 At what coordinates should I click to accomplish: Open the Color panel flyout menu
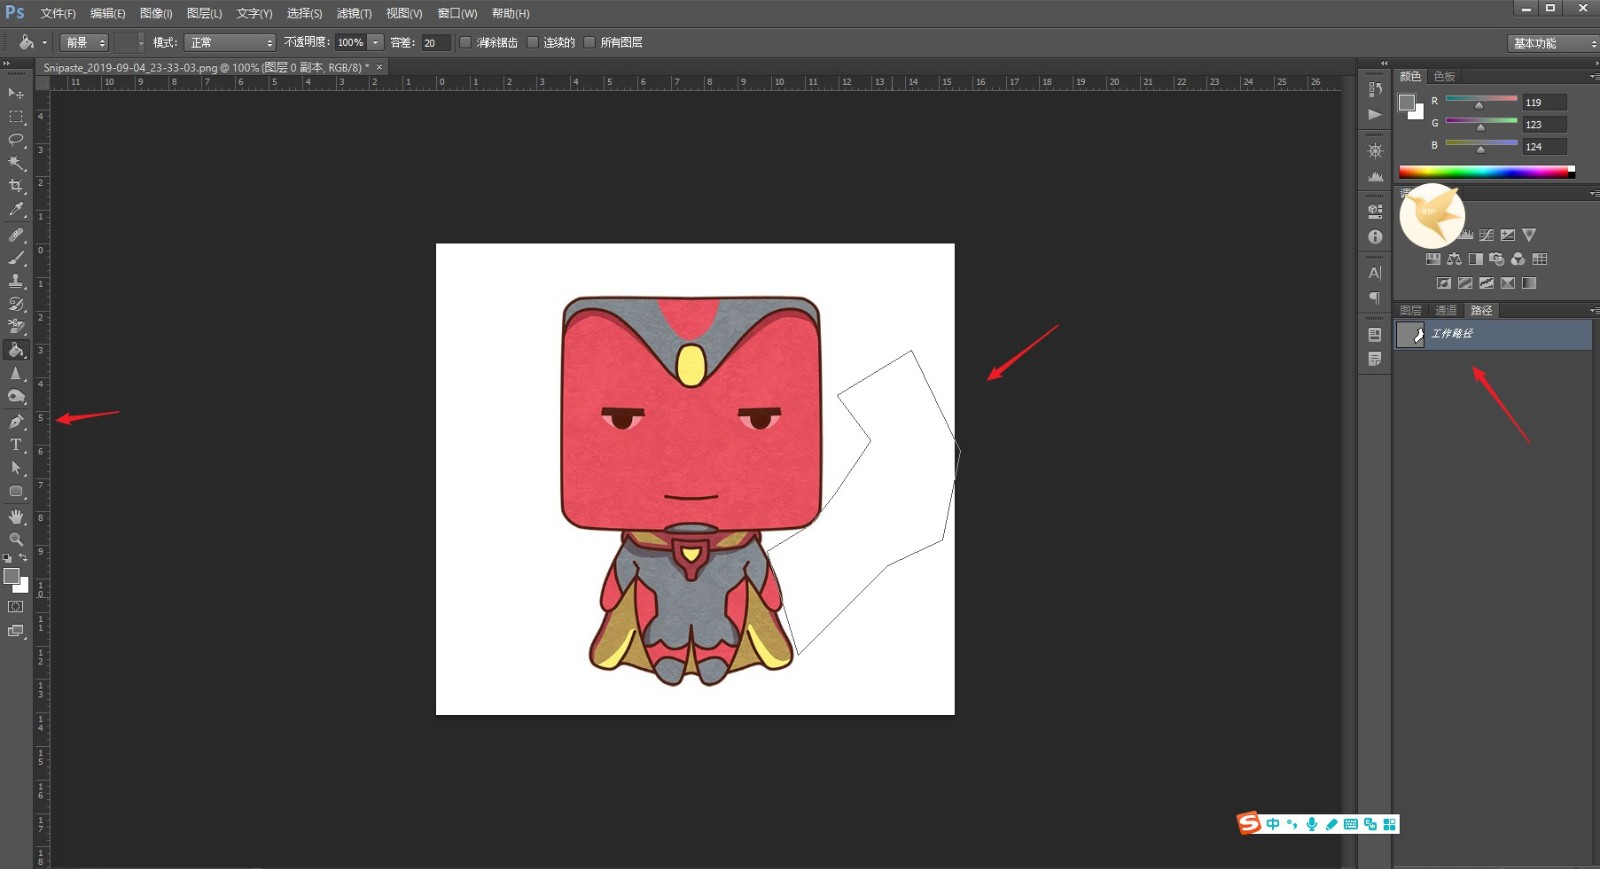point(1593,76)
